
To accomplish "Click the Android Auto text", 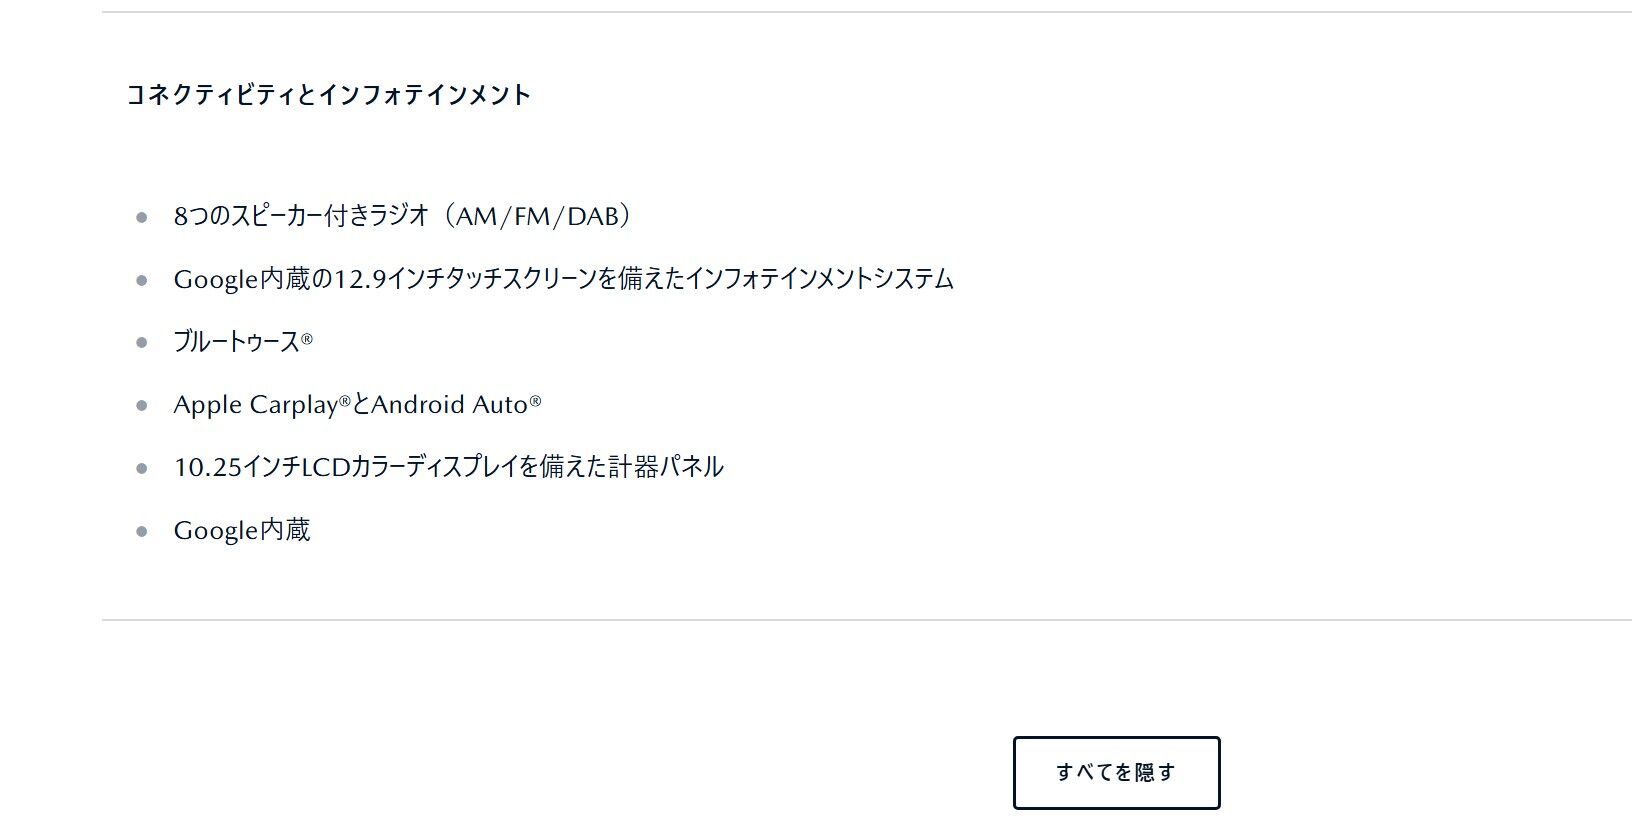I will (x=449, y=405).
